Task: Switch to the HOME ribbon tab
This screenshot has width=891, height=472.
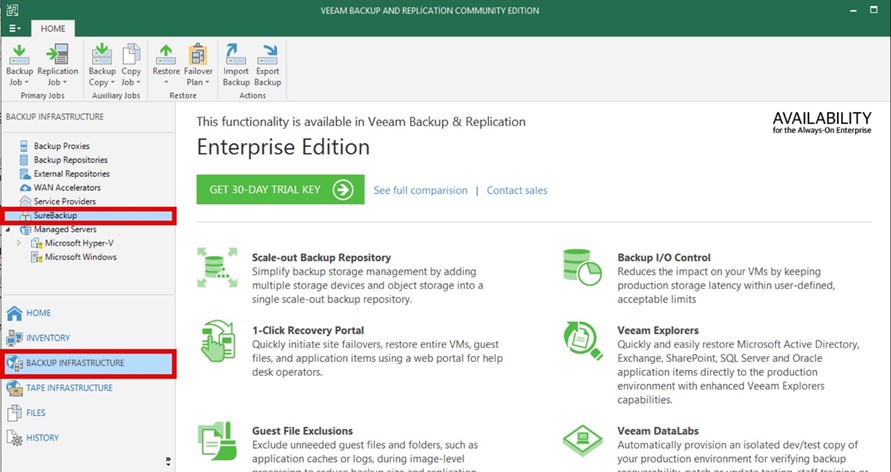Action: [53, 28]
